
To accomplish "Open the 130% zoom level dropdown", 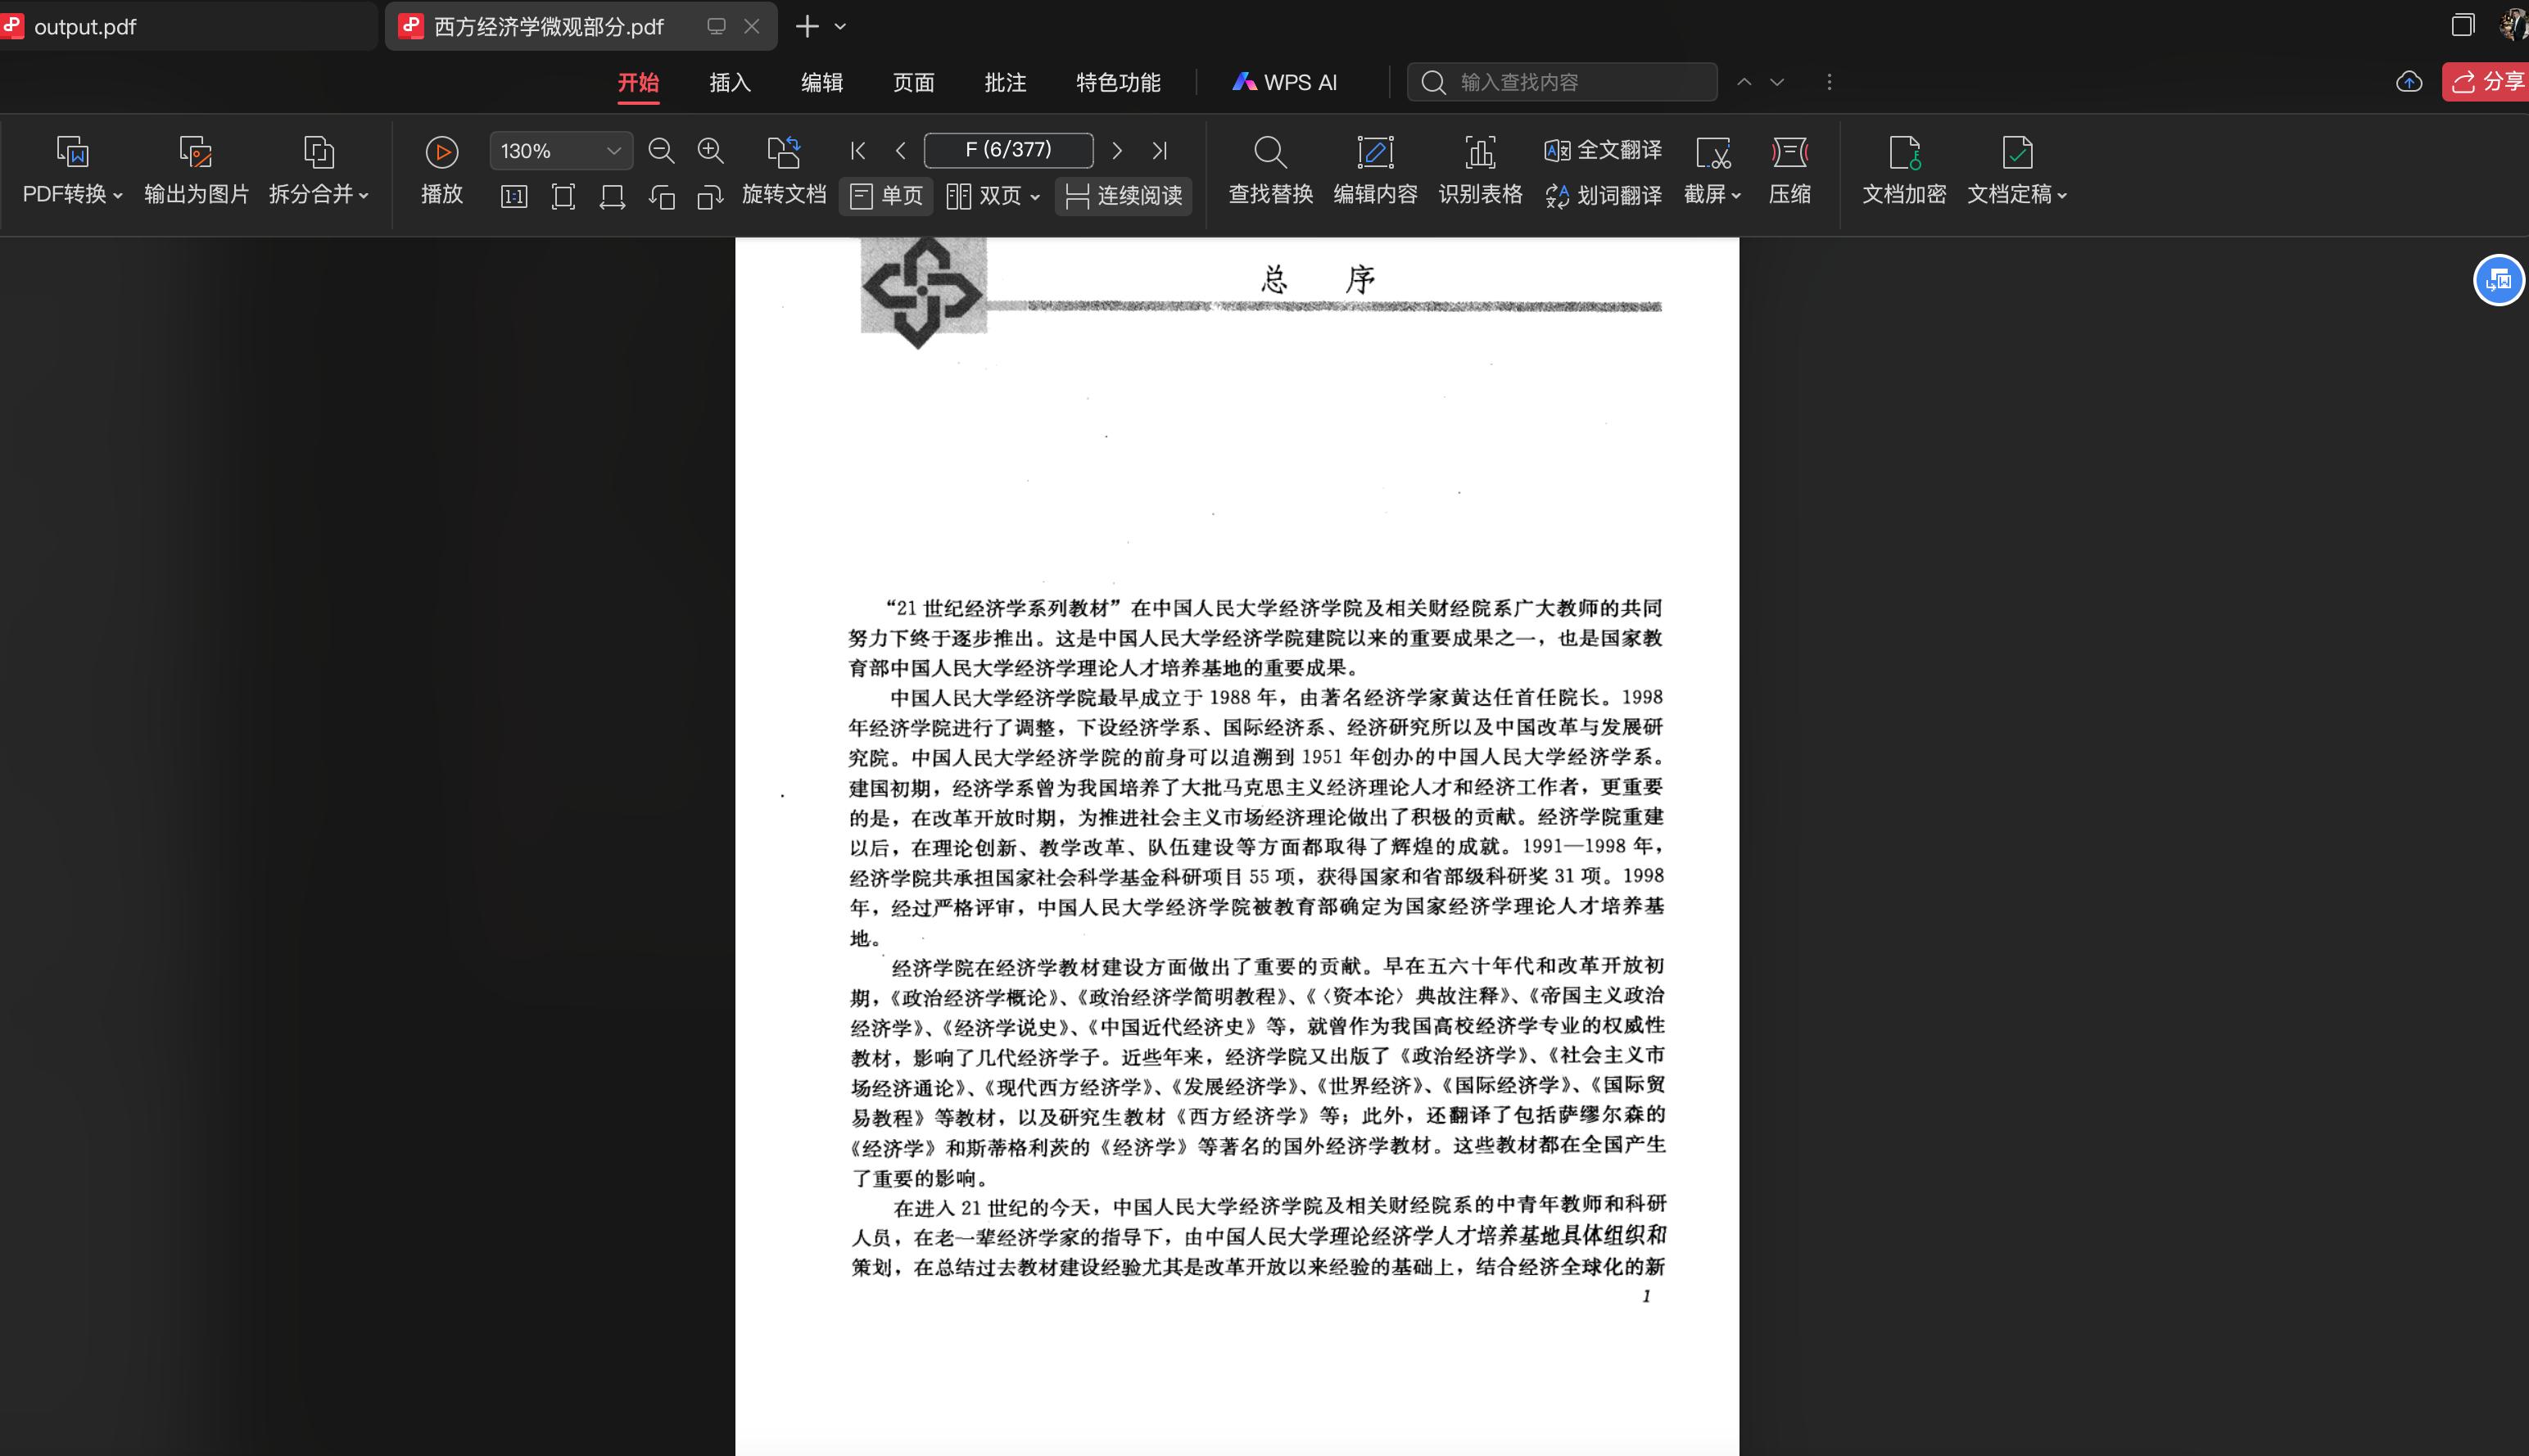I will click(613, 151).
